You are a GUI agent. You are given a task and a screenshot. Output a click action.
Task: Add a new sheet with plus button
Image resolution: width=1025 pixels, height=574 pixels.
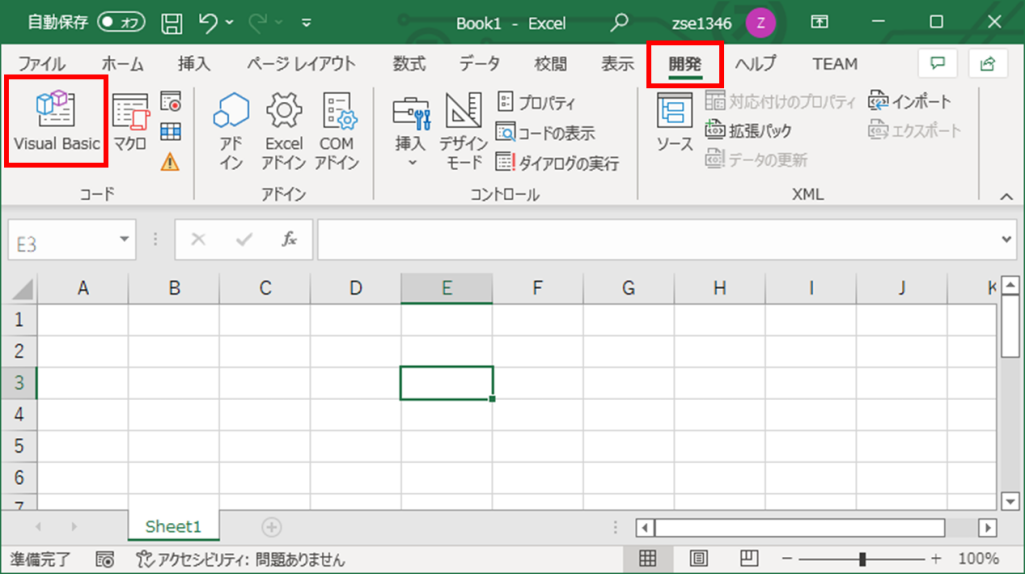[x=271, y=527]
